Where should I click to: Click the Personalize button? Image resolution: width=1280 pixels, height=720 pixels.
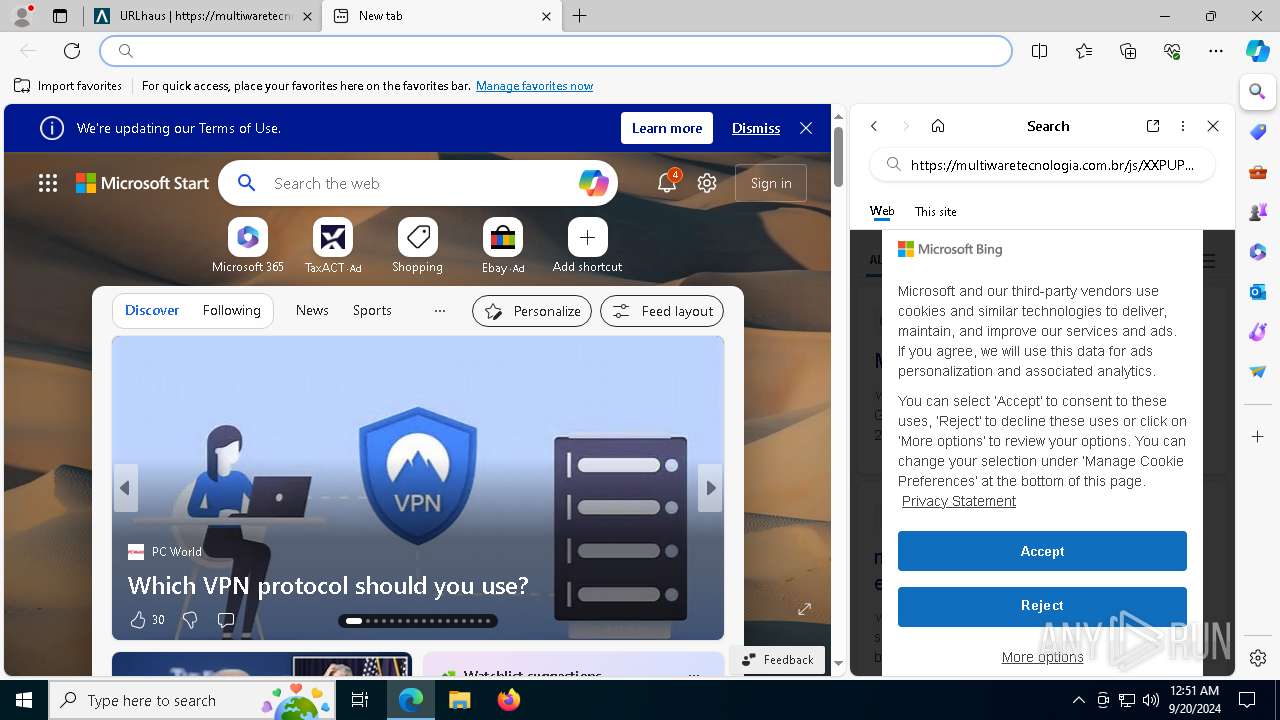(x=532, y=311)
